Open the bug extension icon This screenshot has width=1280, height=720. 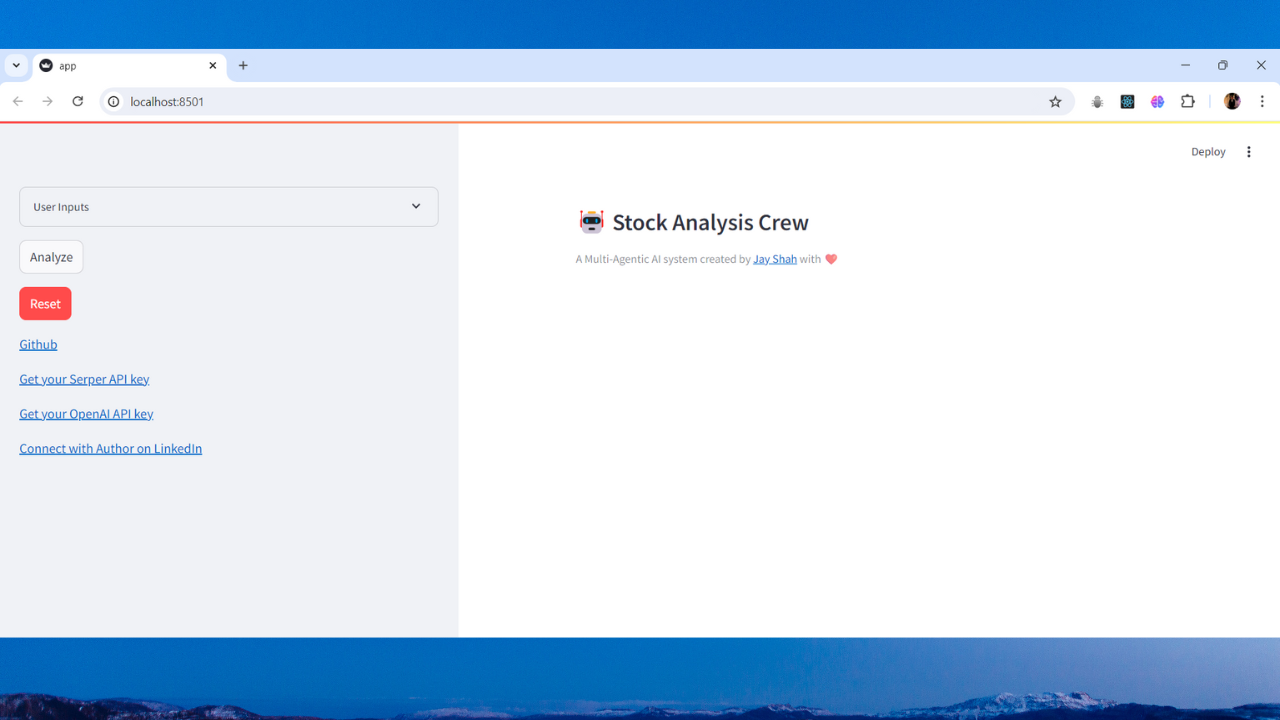pos(1097,101)
